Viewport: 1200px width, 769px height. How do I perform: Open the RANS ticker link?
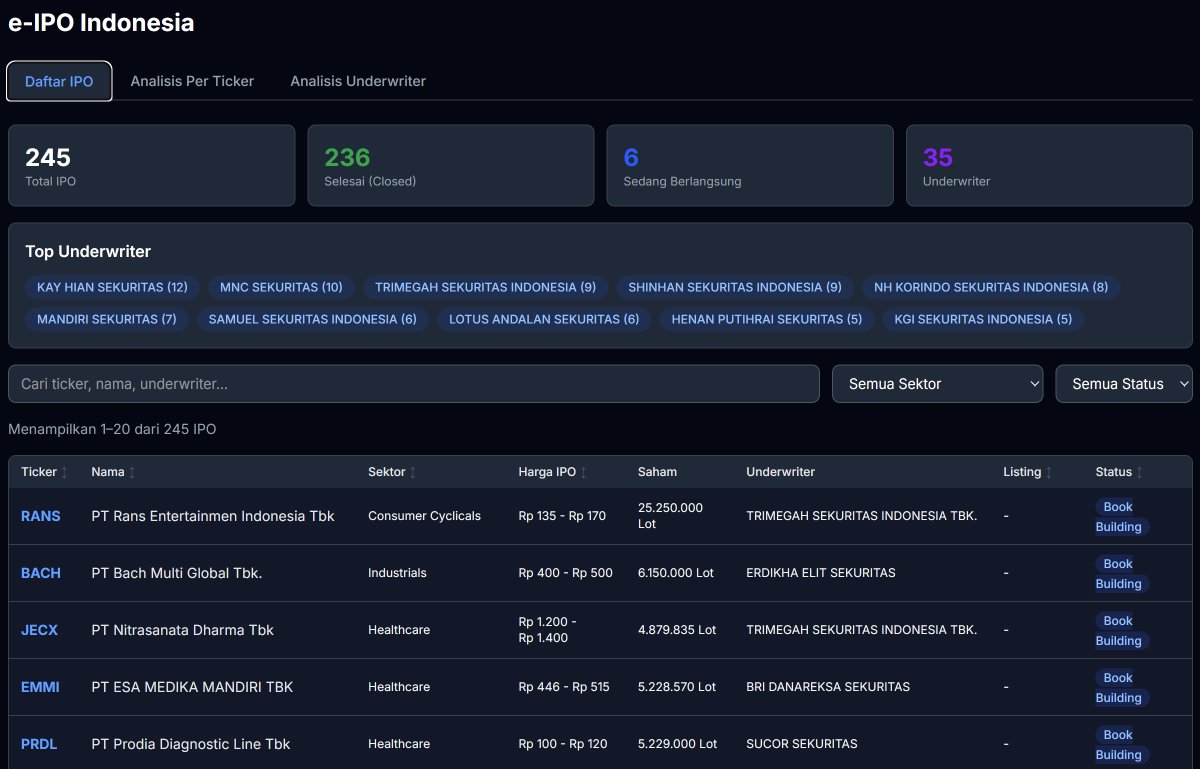click(x=41, y=516)
